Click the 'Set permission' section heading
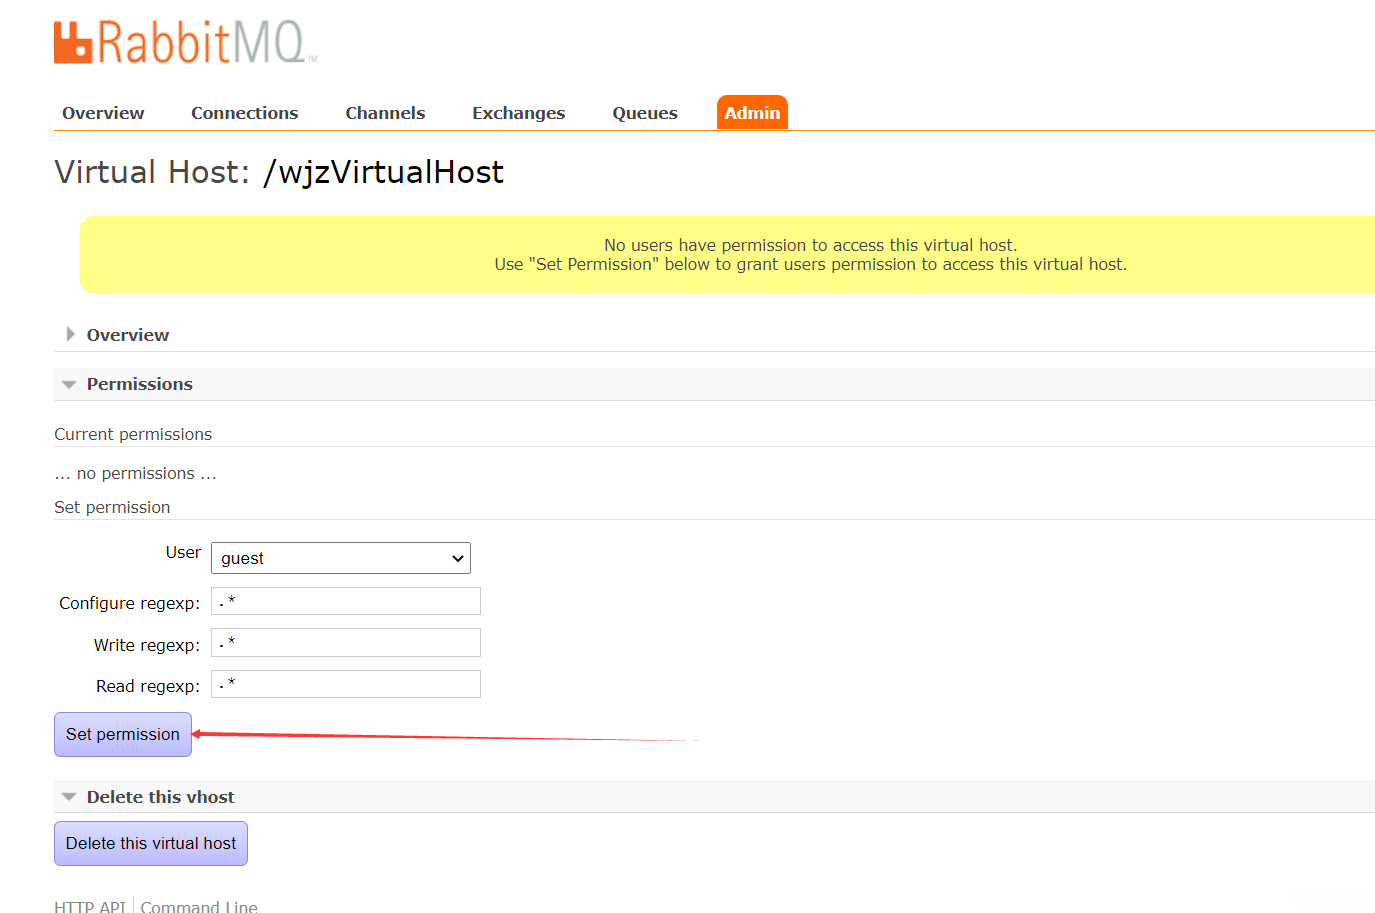This screenshot has width=1375, height=913. [112, 507]
